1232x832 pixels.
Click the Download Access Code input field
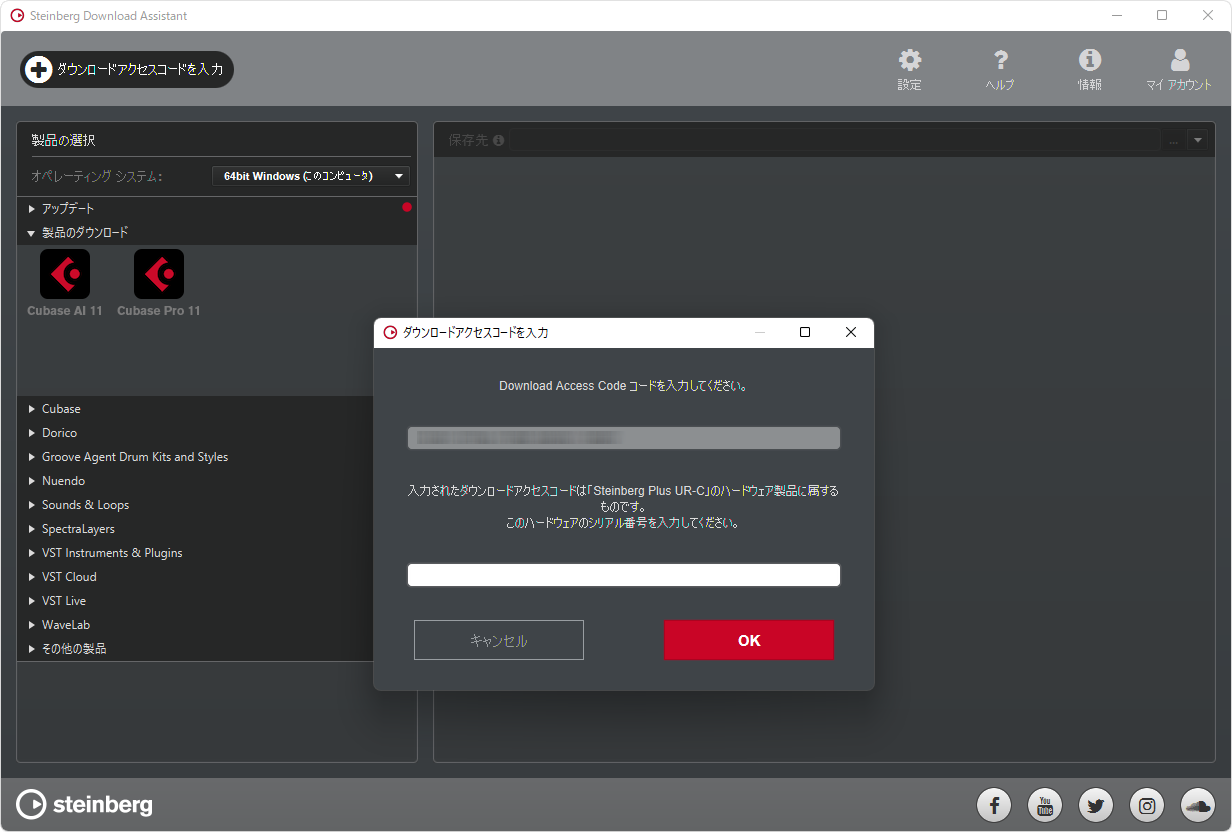pos(624,438)
